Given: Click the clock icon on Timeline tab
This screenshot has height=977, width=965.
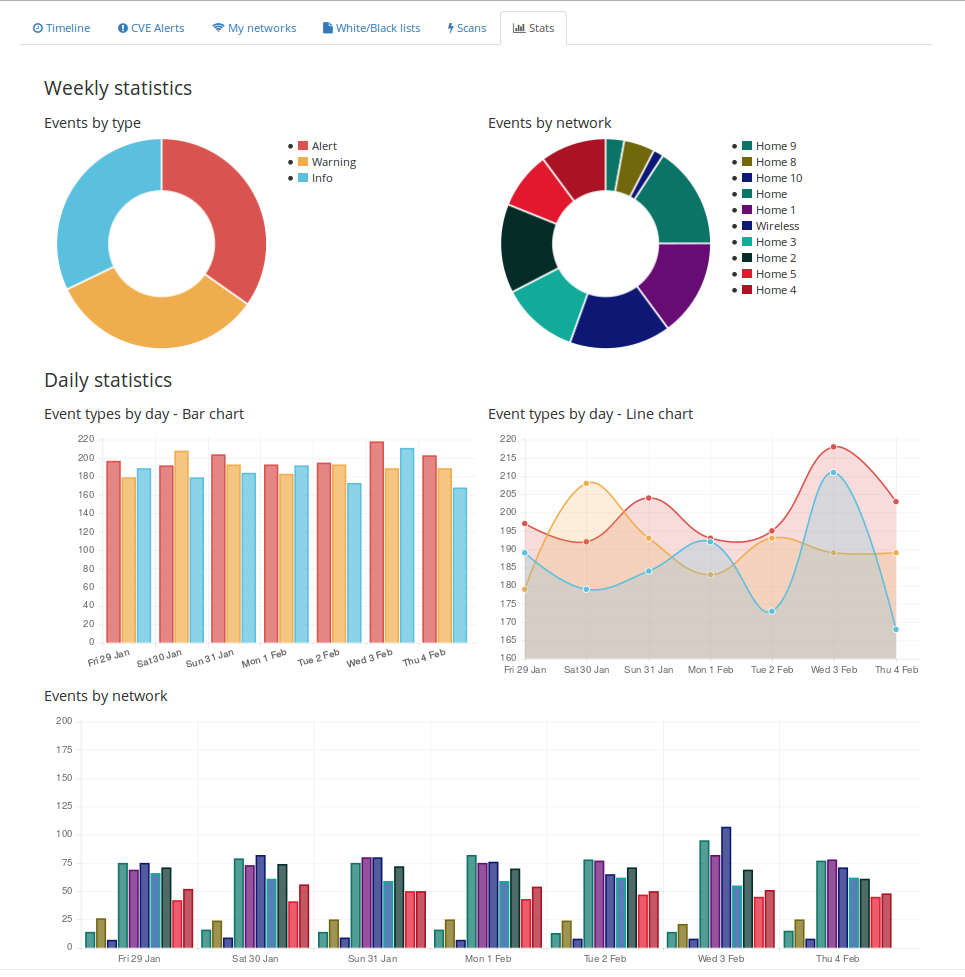Looking at the screenshot, I should (x=38, y=28).
